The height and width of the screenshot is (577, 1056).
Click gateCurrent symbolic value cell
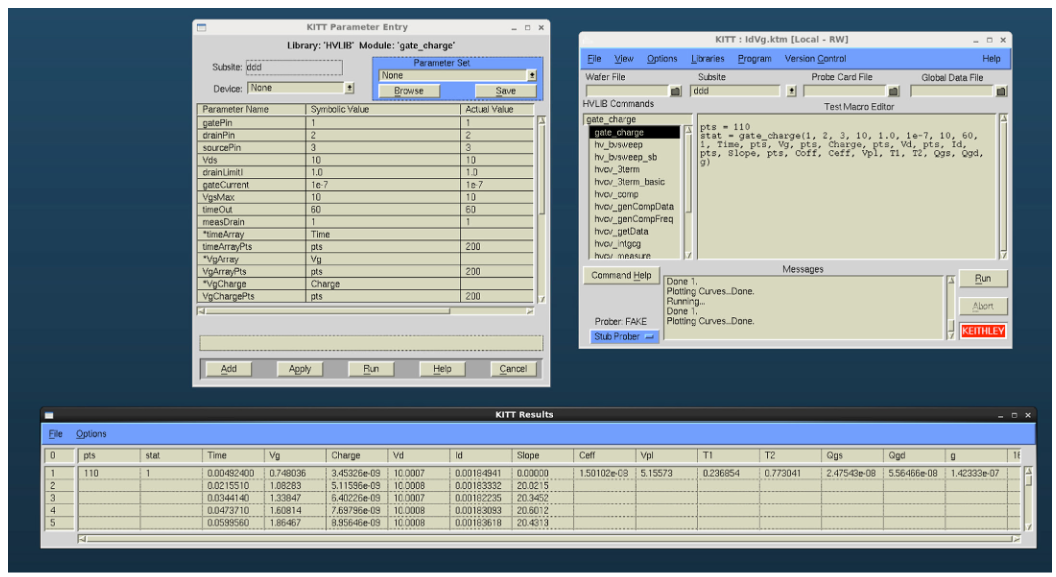[382, 185]
